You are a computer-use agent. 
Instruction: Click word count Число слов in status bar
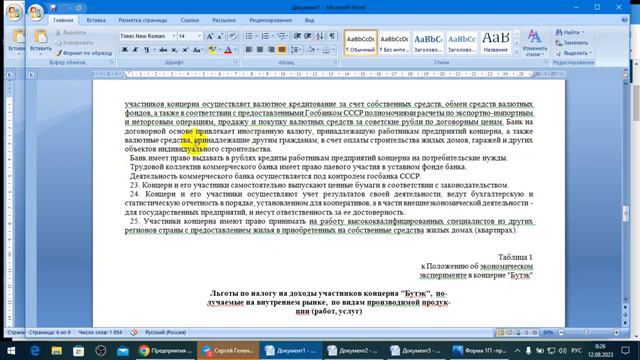click(x=100, y=332)
